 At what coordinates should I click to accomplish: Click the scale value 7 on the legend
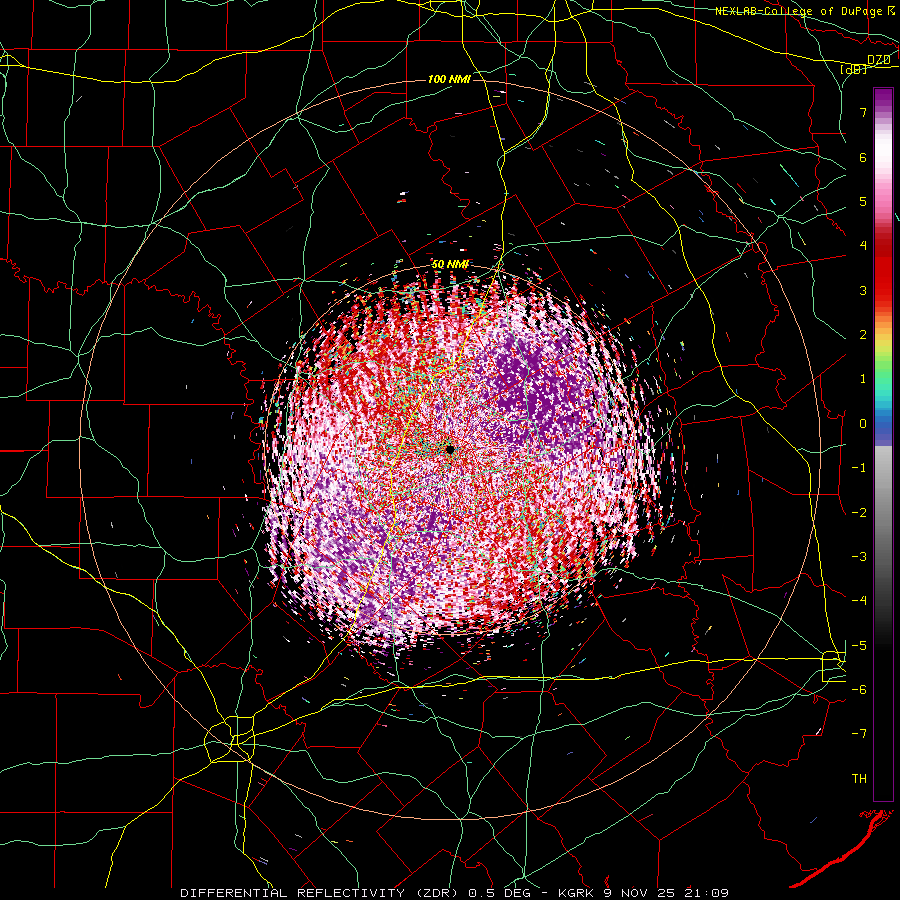[x=863, y=112]
